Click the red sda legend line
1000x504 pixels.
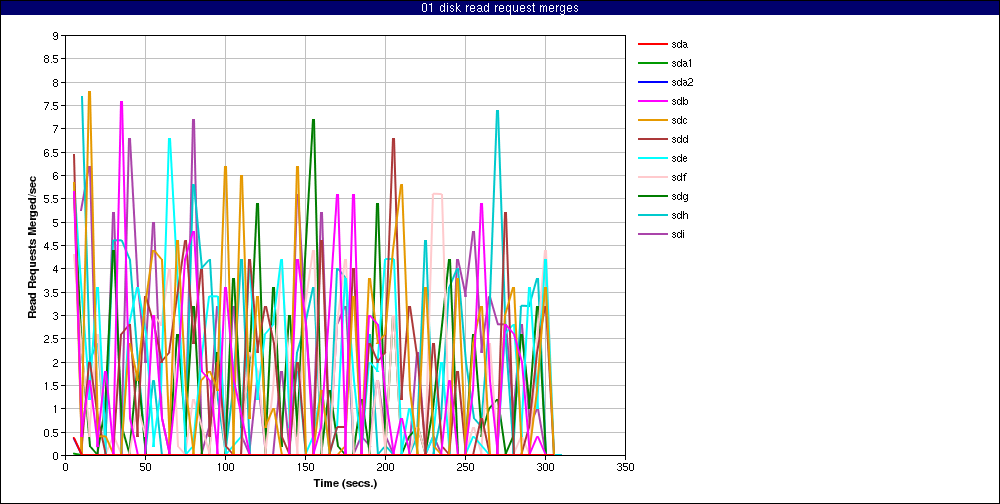(x=651, y=44)
